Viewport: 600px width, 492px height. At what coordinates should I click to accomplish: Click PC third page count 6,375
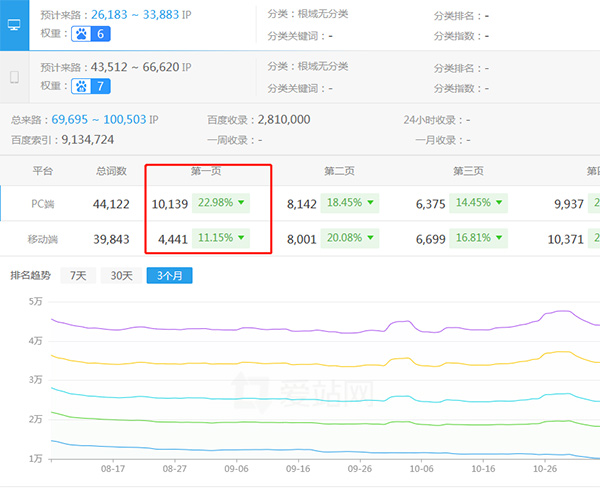[430, 204]
